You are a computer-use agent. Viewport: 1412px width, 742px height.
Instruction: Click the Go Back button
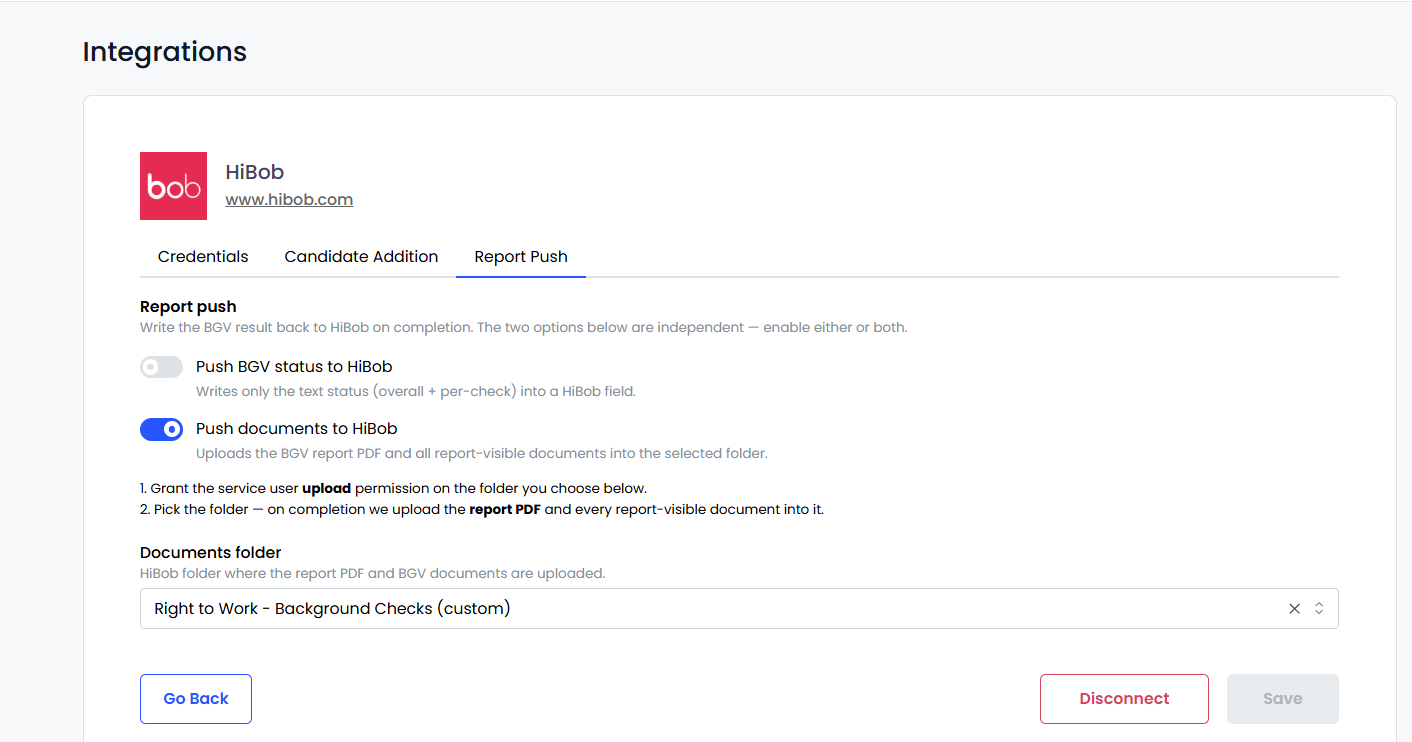[196, 699]
